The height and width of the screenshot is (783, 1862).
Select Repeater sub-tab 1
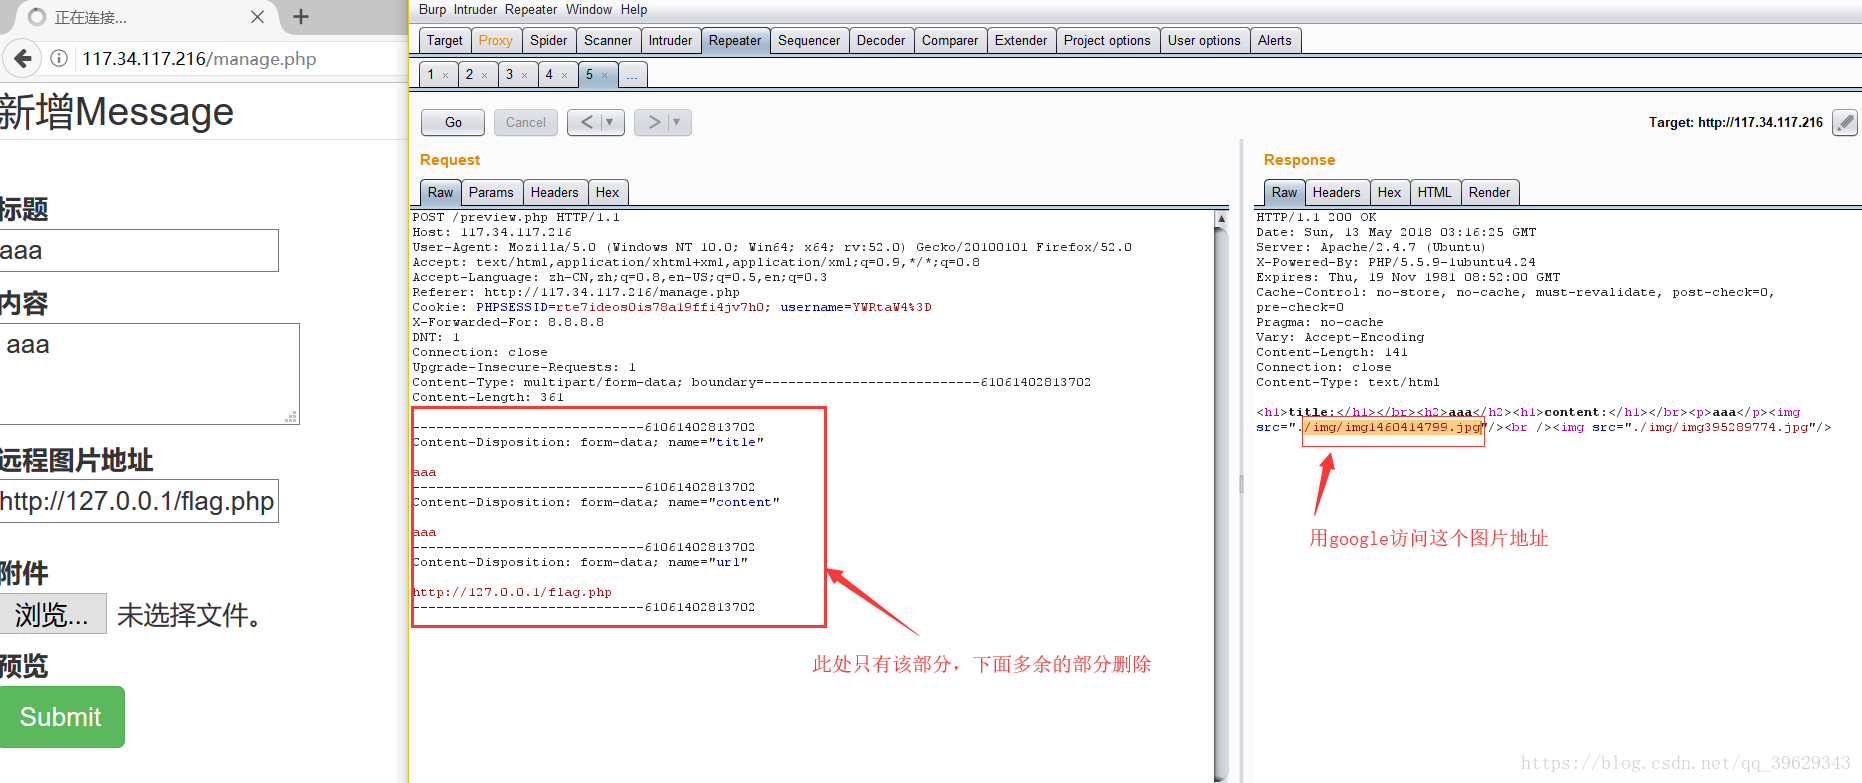431,75
